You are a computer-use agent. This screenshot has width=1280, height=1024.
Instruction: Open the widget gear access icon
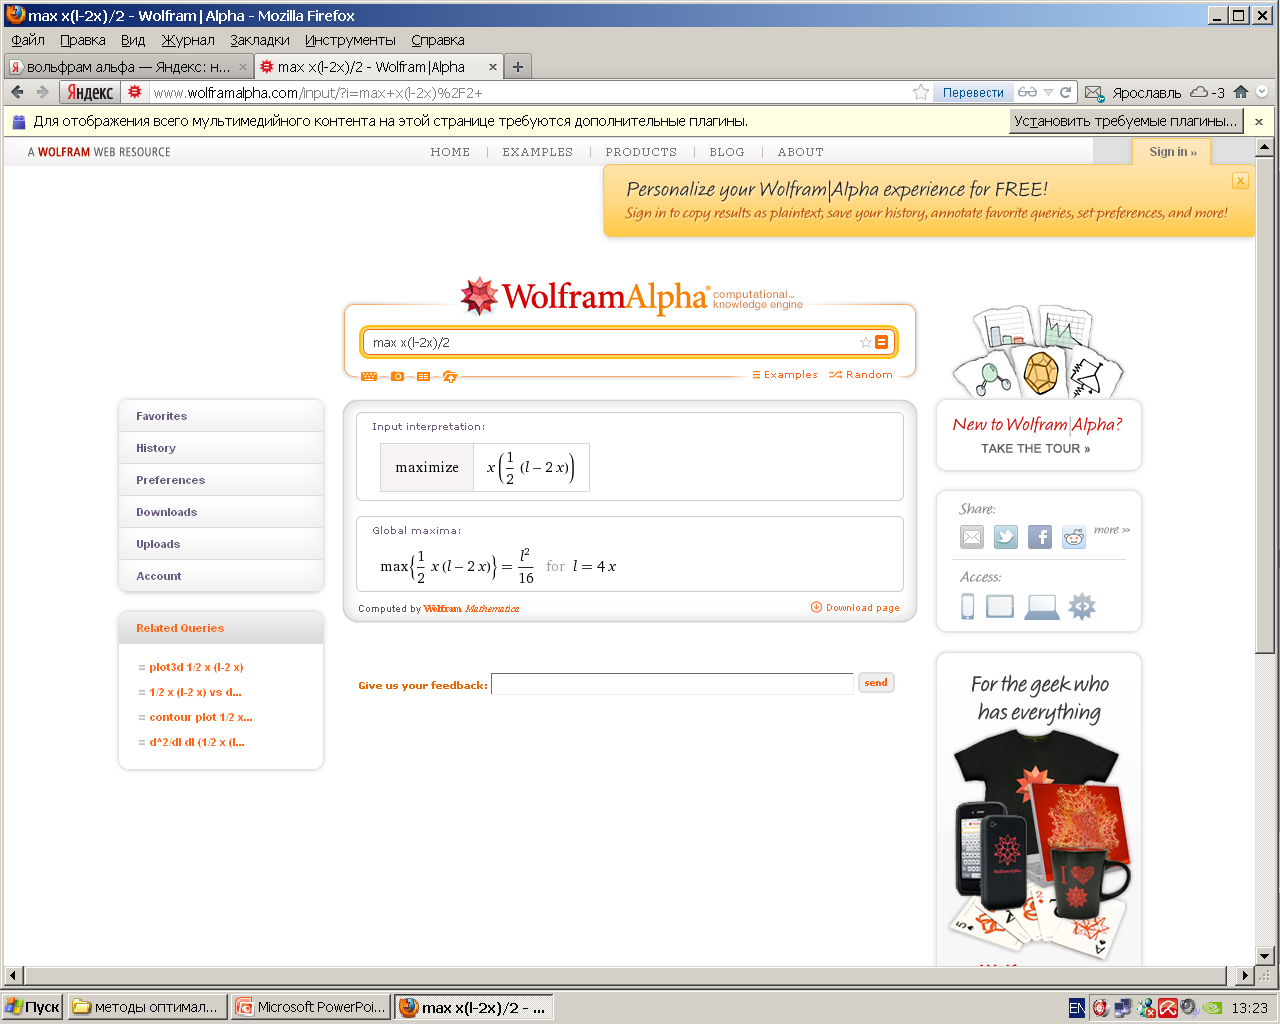pyautogui.click(x=1082, y=606)
